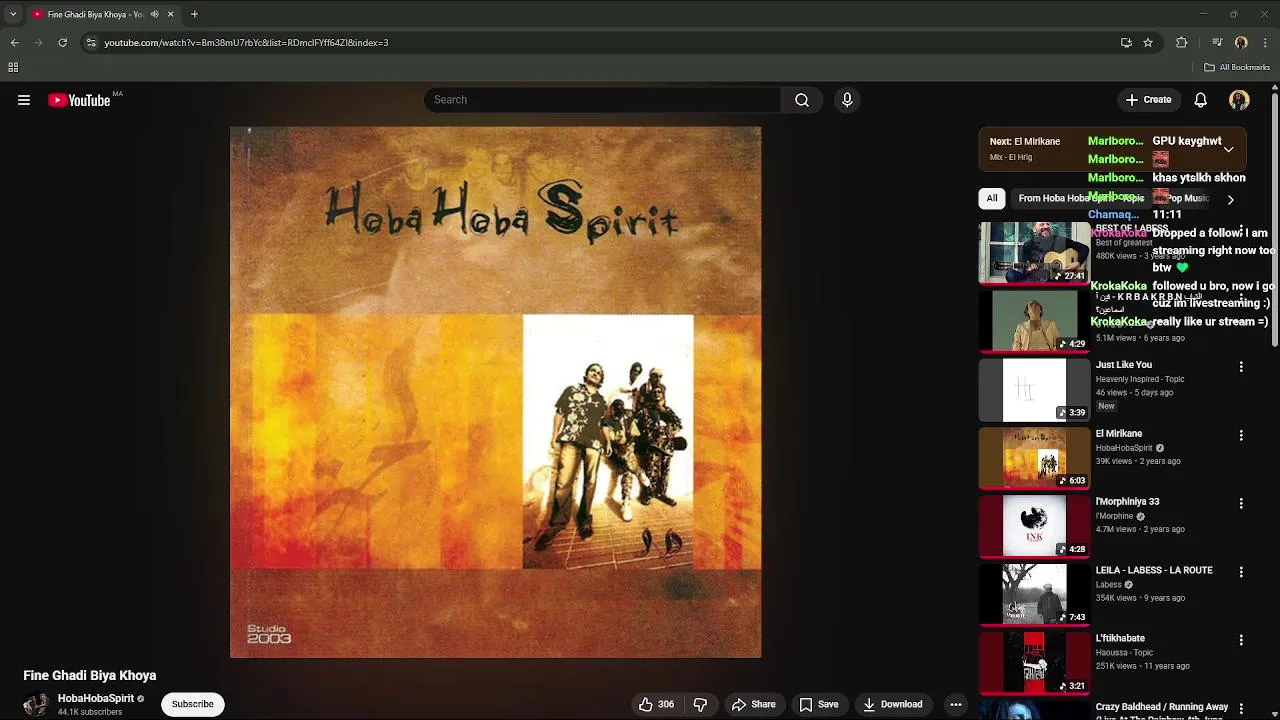The image size is (1280, 720).
Task: Expand the Next: El Mirikane queue panel
Action: [x=1228, y=149]
